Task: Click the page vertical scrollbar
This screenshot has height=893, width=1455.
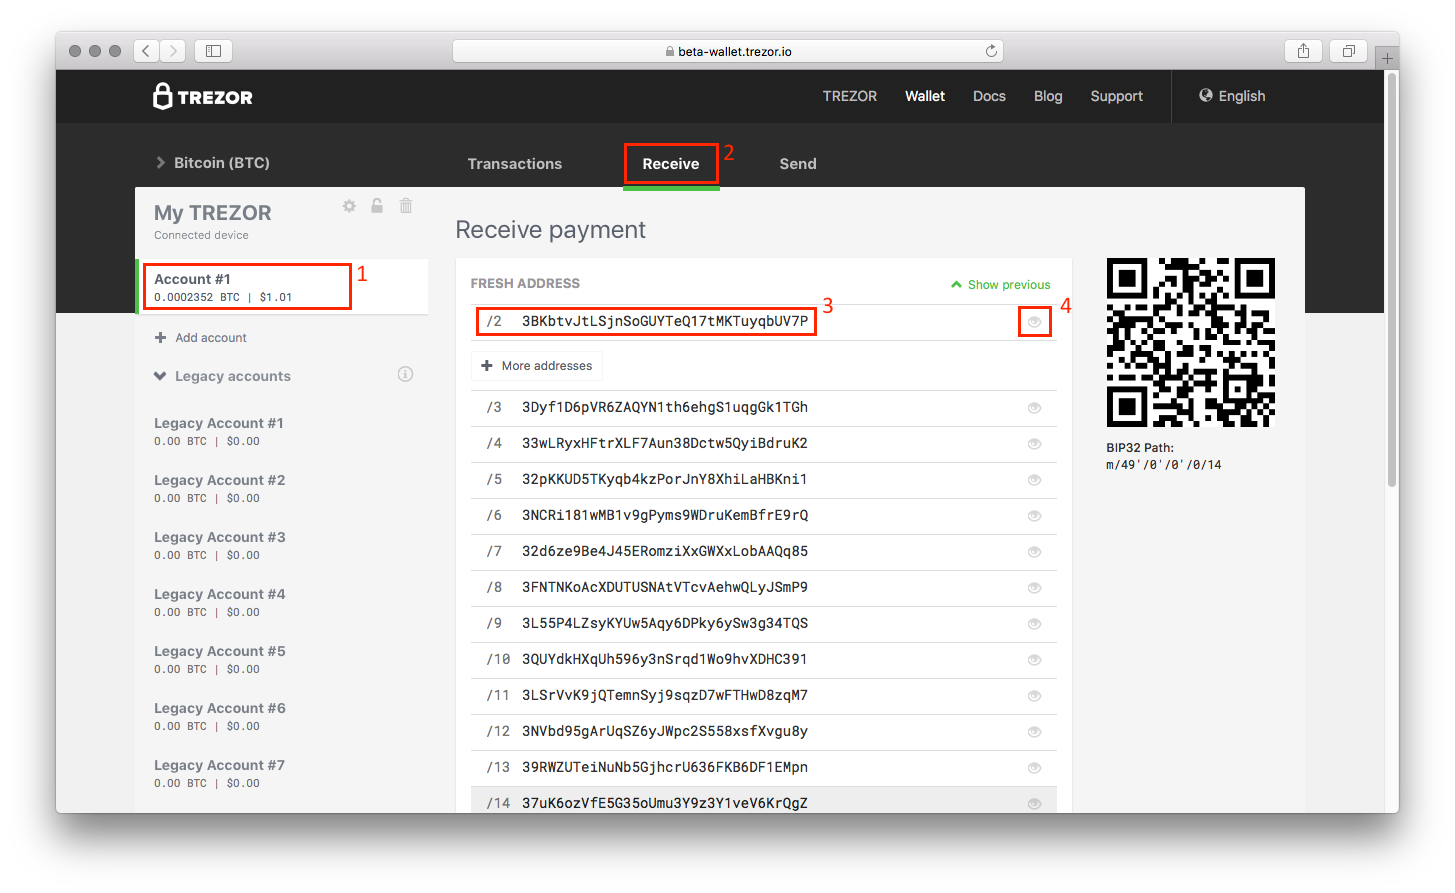Action: coord(1392,280)
